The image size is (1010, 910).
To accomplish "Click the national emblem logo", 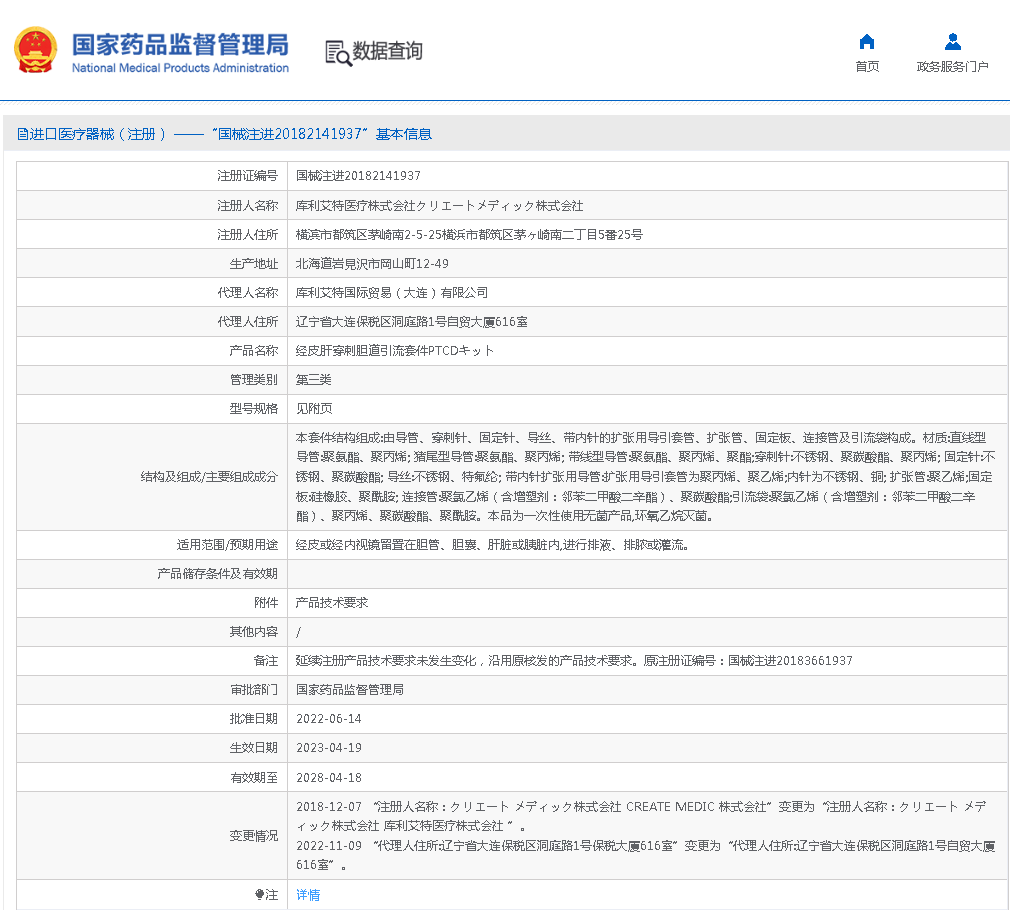I will (x=36, y=50).
